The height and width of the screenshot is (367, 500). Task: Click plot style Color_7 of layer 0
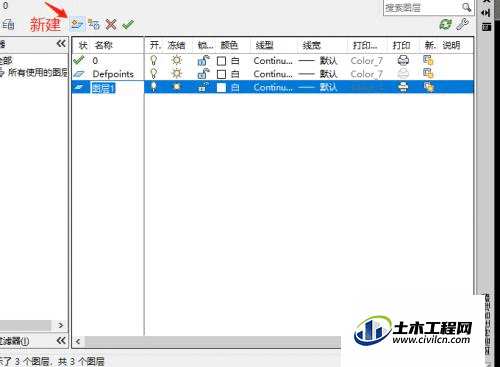(x=367, y=61)
